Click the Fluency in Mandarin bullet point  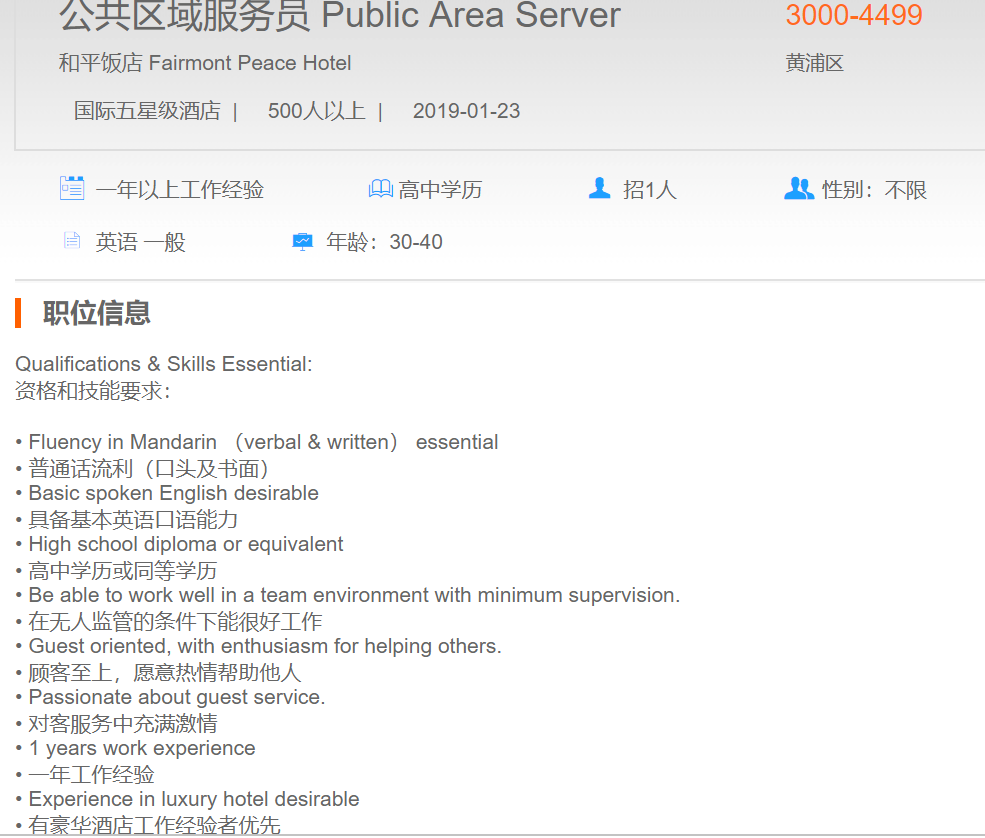point(257,442)
